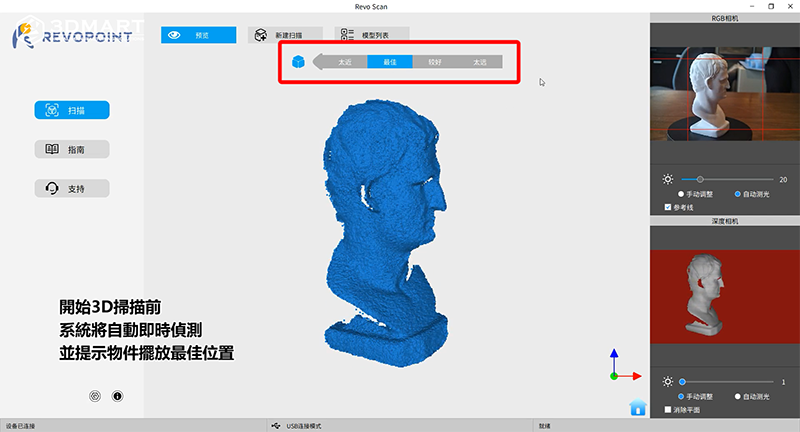Click the circular target icon at bottom left
Viewport: 800px width, 432px height.
point(95,396)
